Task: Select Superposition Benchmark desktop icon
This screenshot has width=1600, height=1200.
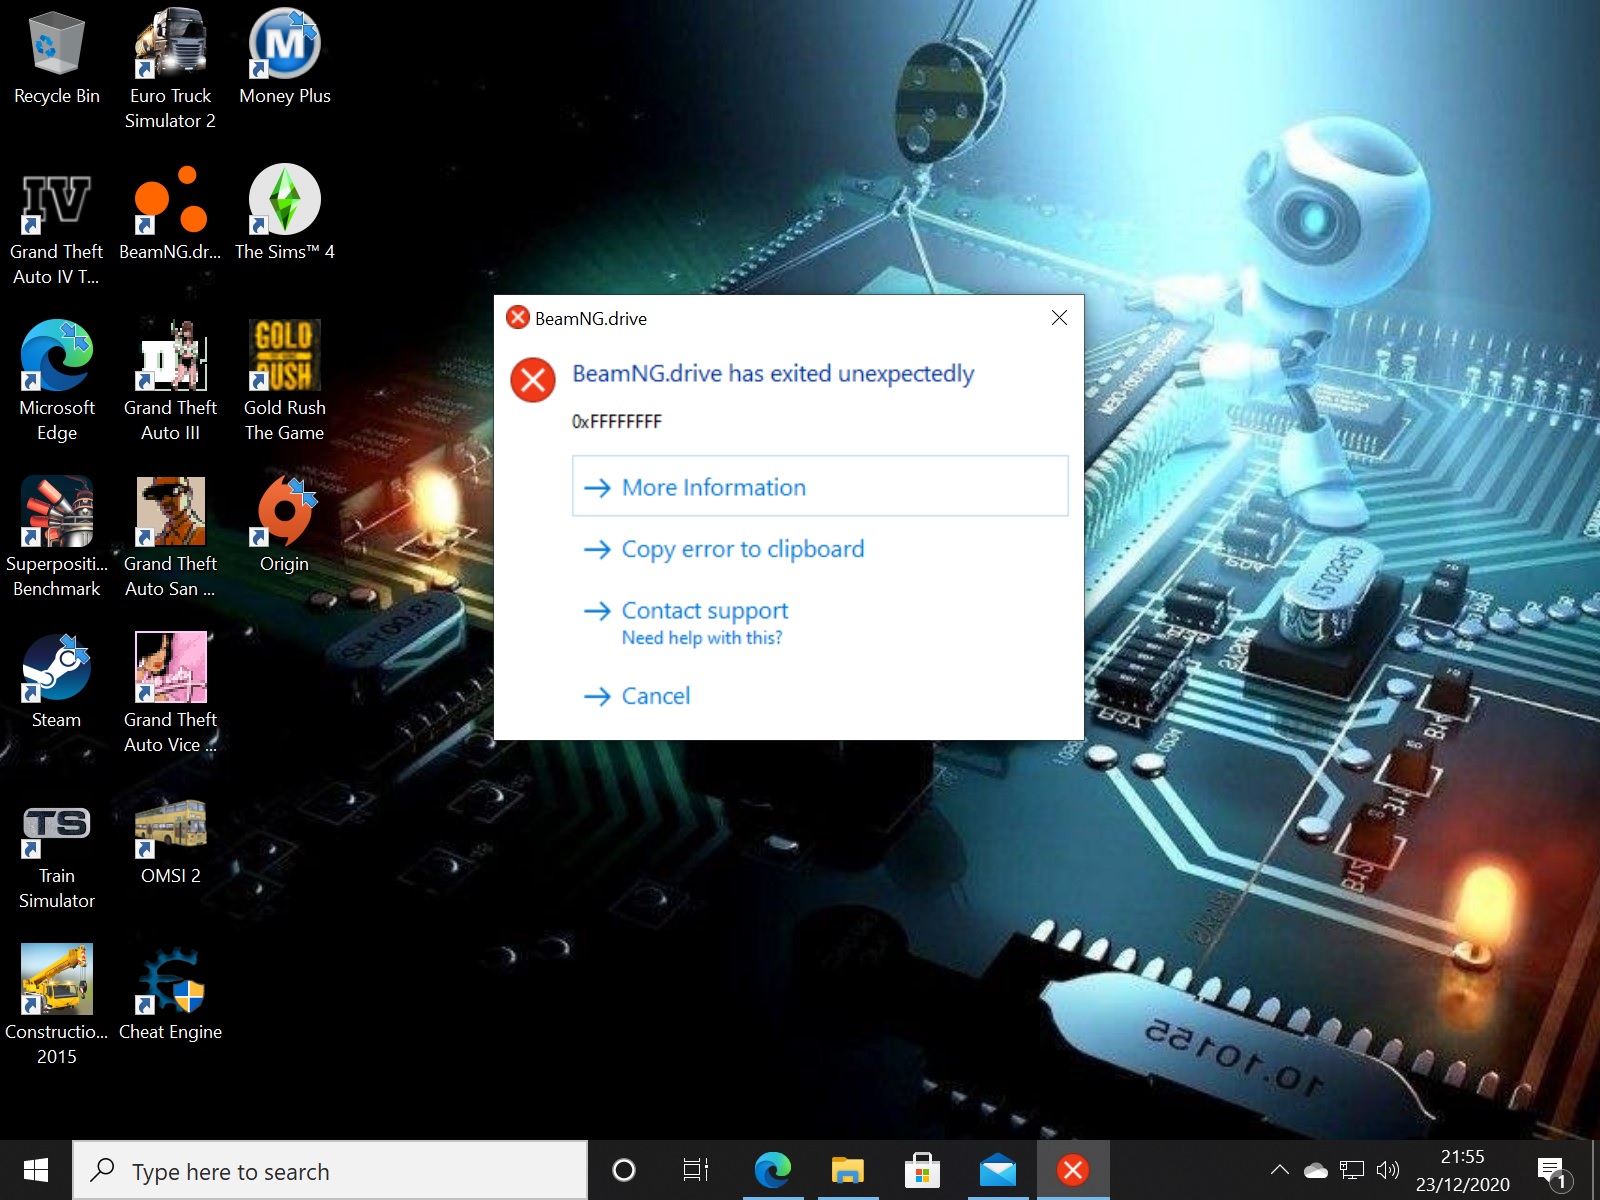Action: (56, 538)
